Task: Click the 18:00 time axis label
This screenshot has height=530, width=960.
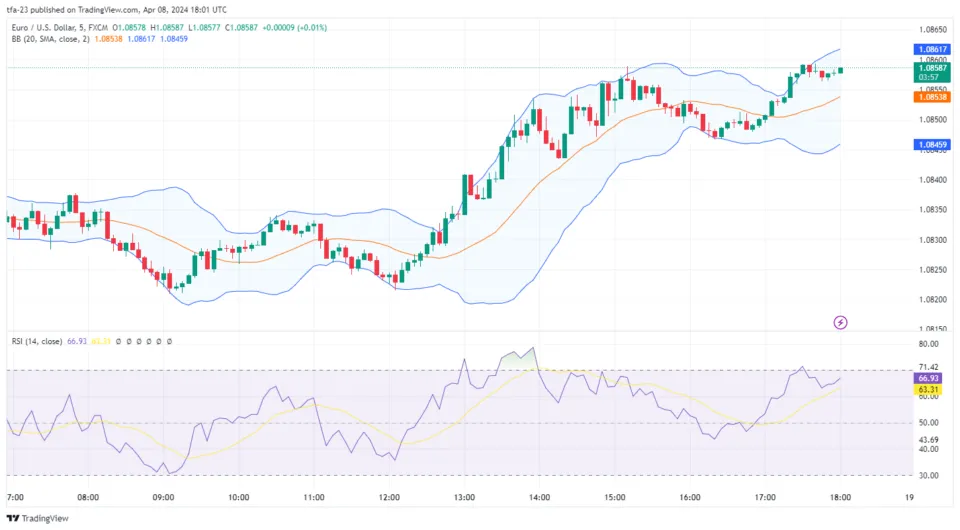Action: [x=840, y=497]
